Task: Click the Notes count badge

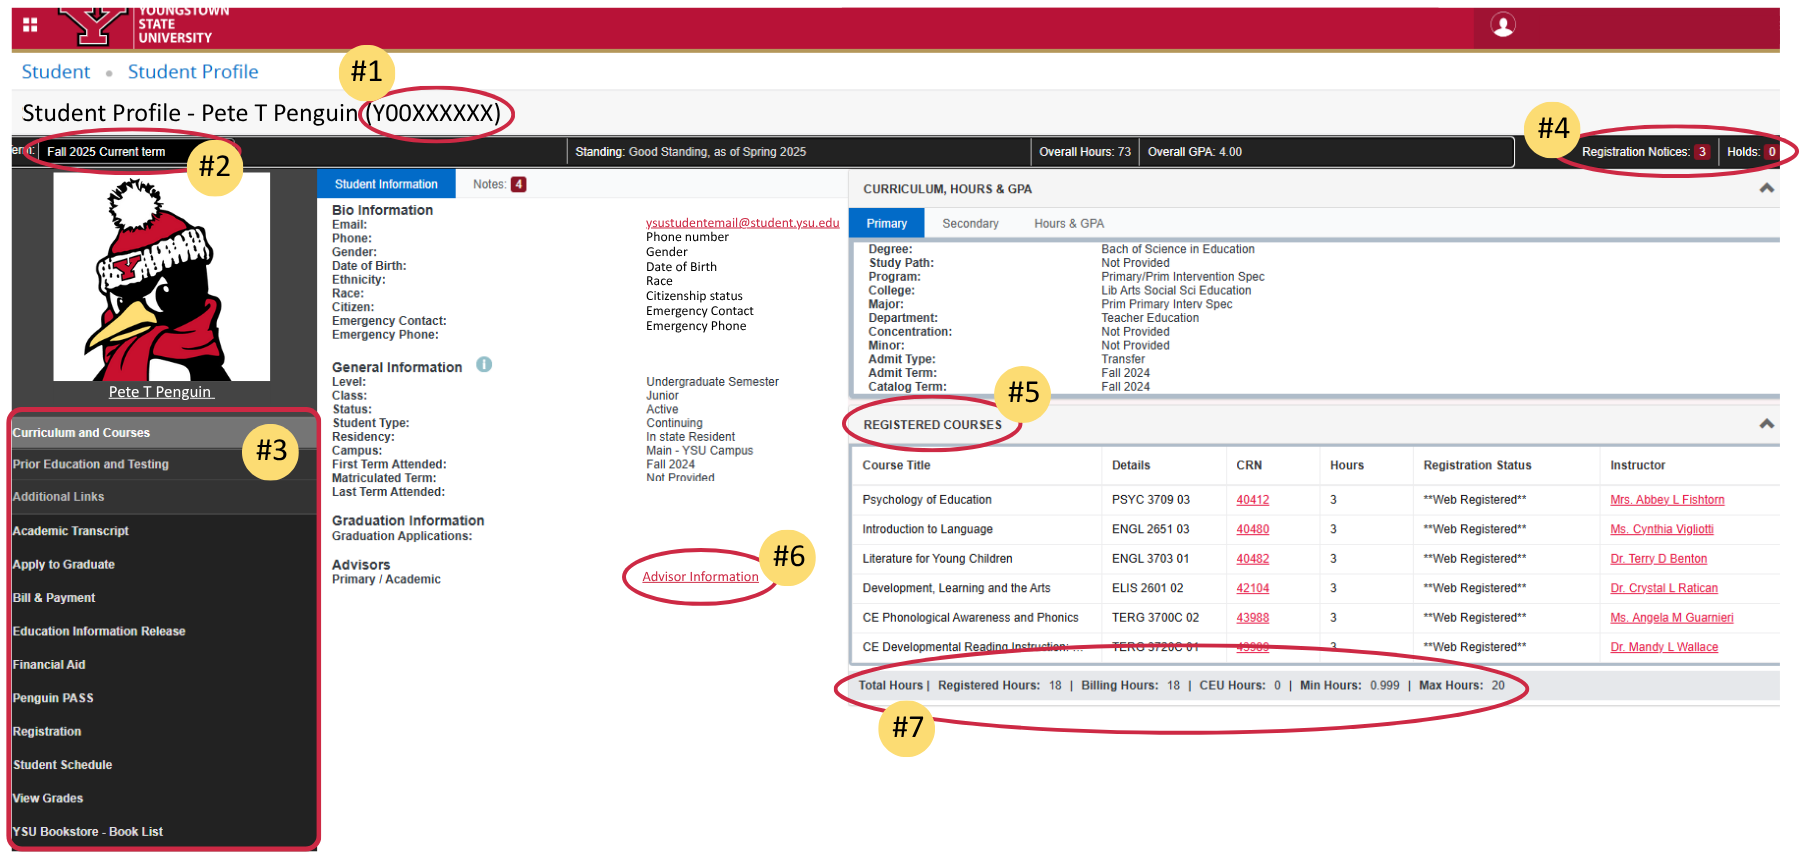Action: pos(518,184)
